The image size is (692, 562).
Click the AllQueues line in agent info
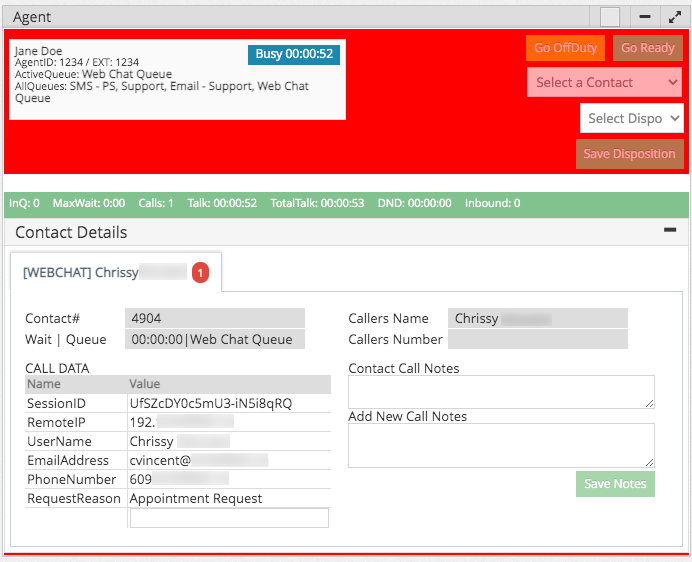162,92
